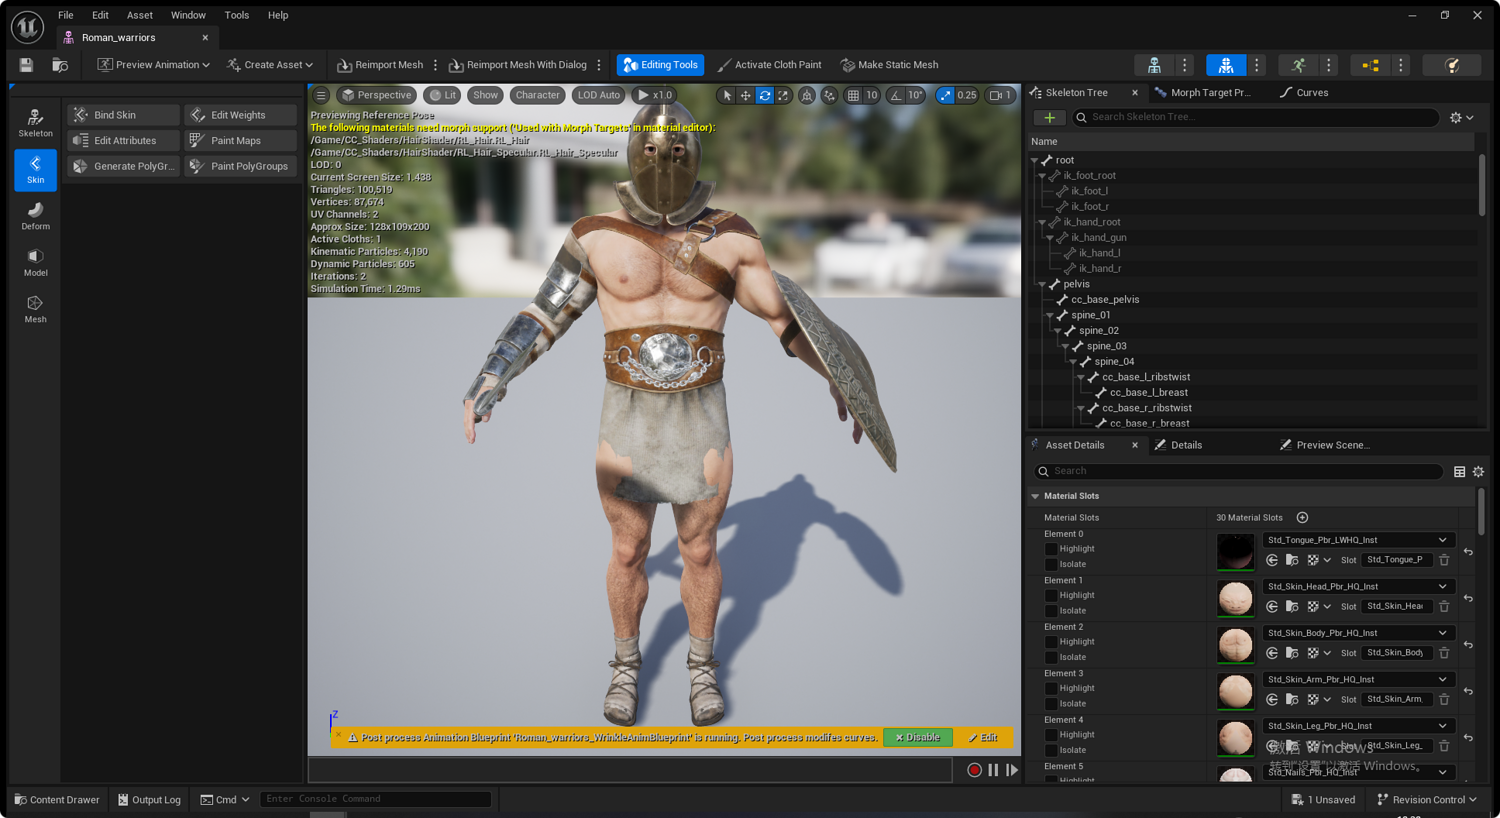1500x818 pixels.
Task: Click the Paint Maps button
Action: [240, 141]
